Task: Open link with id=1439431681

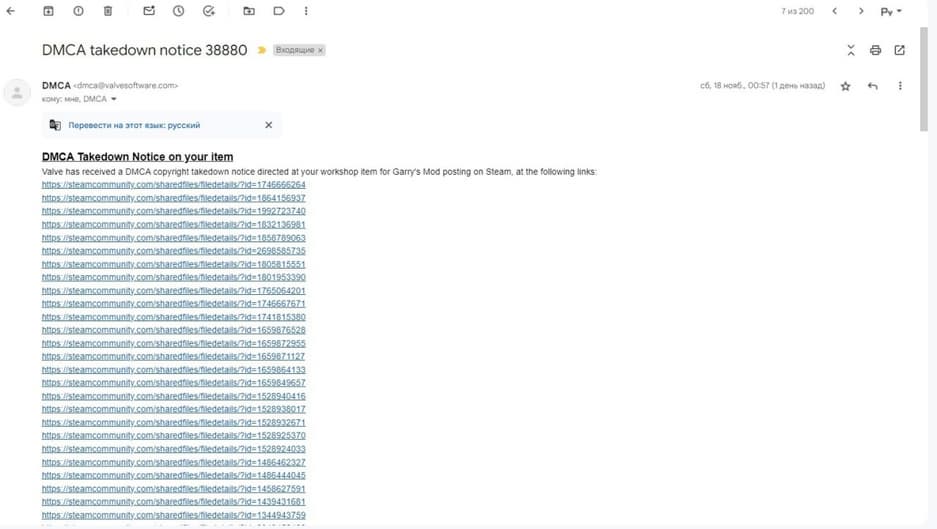Action: 173,502
